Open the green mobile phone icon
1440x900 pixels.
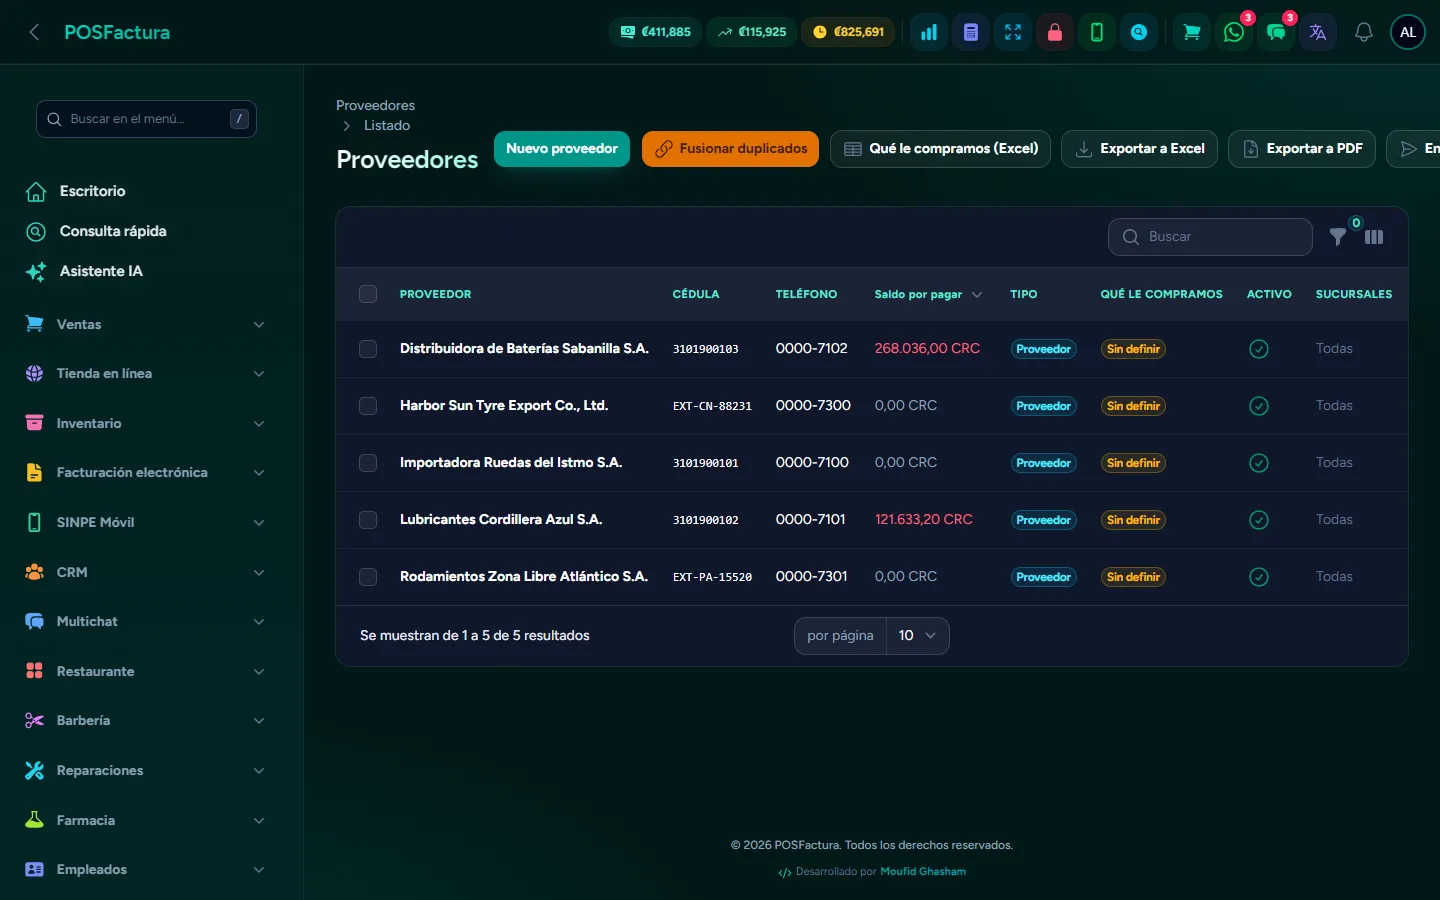click(1097, 32)
